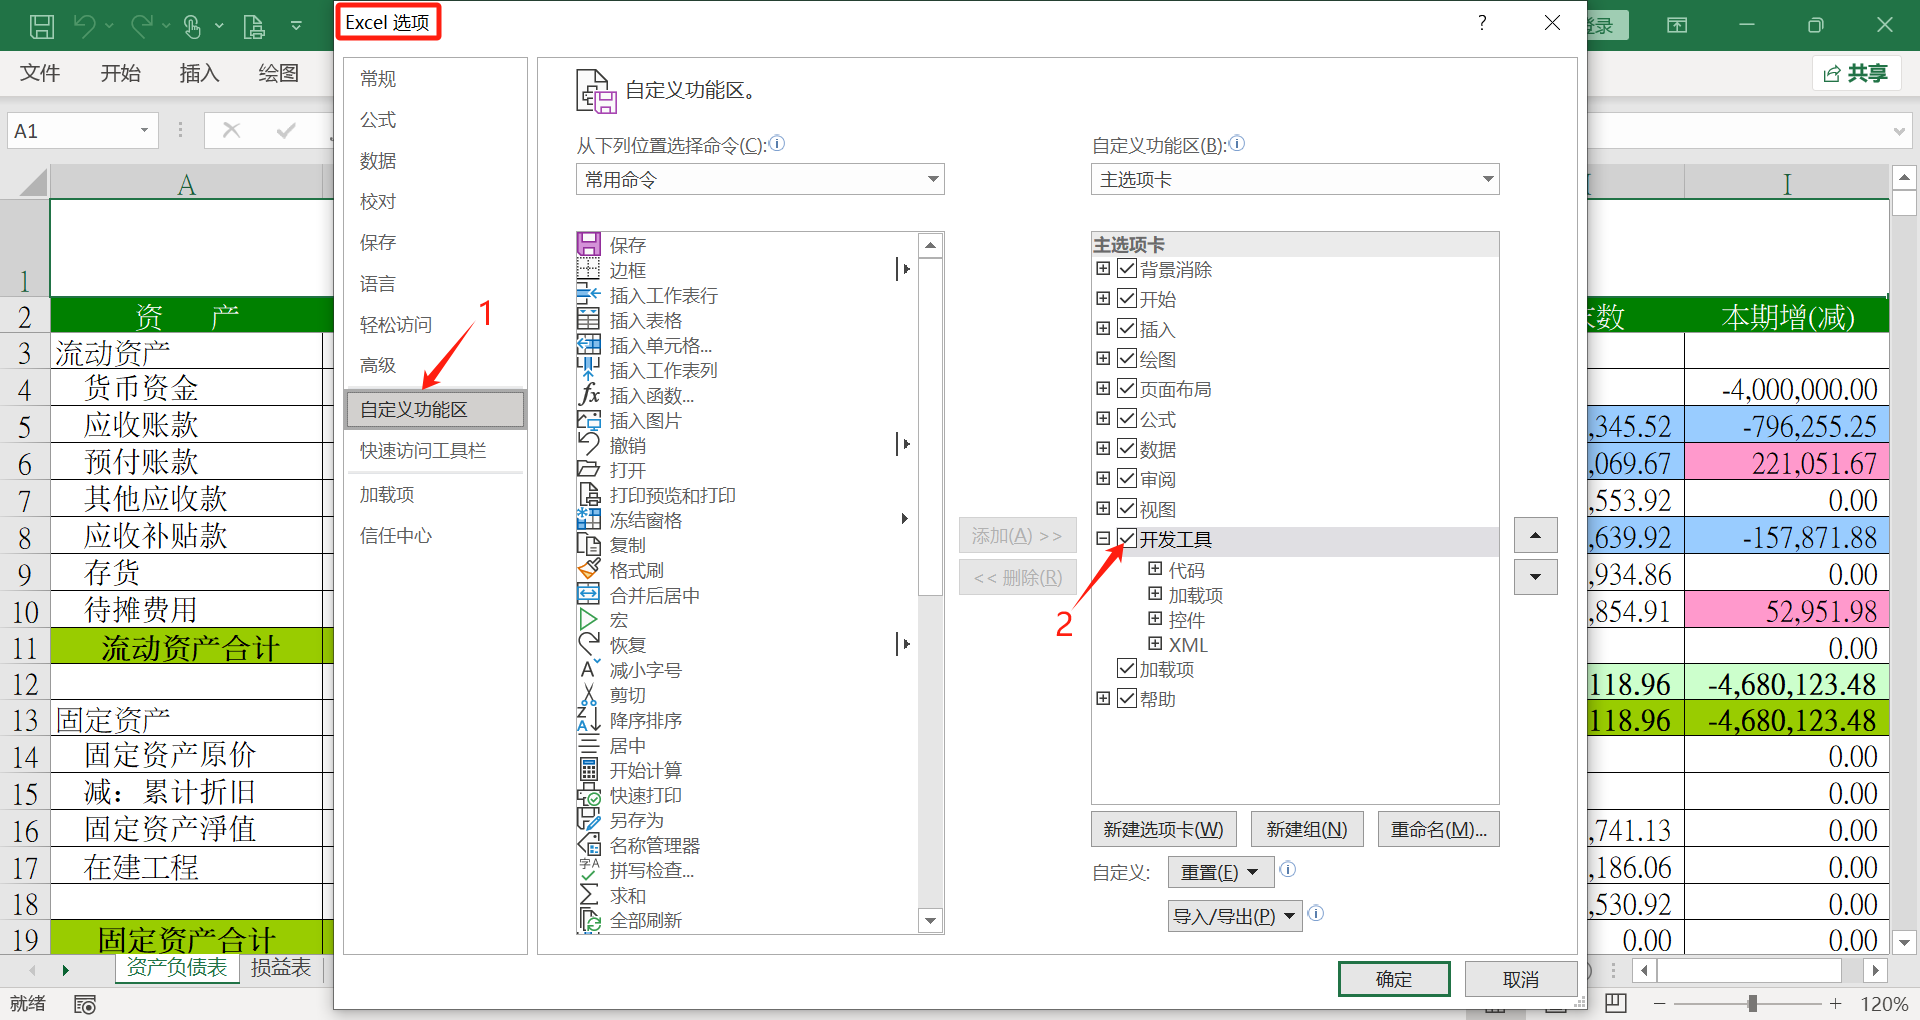Screen dimensions: 1920x1020
Task: Select 插入表格 command
Action: [645, 320]
